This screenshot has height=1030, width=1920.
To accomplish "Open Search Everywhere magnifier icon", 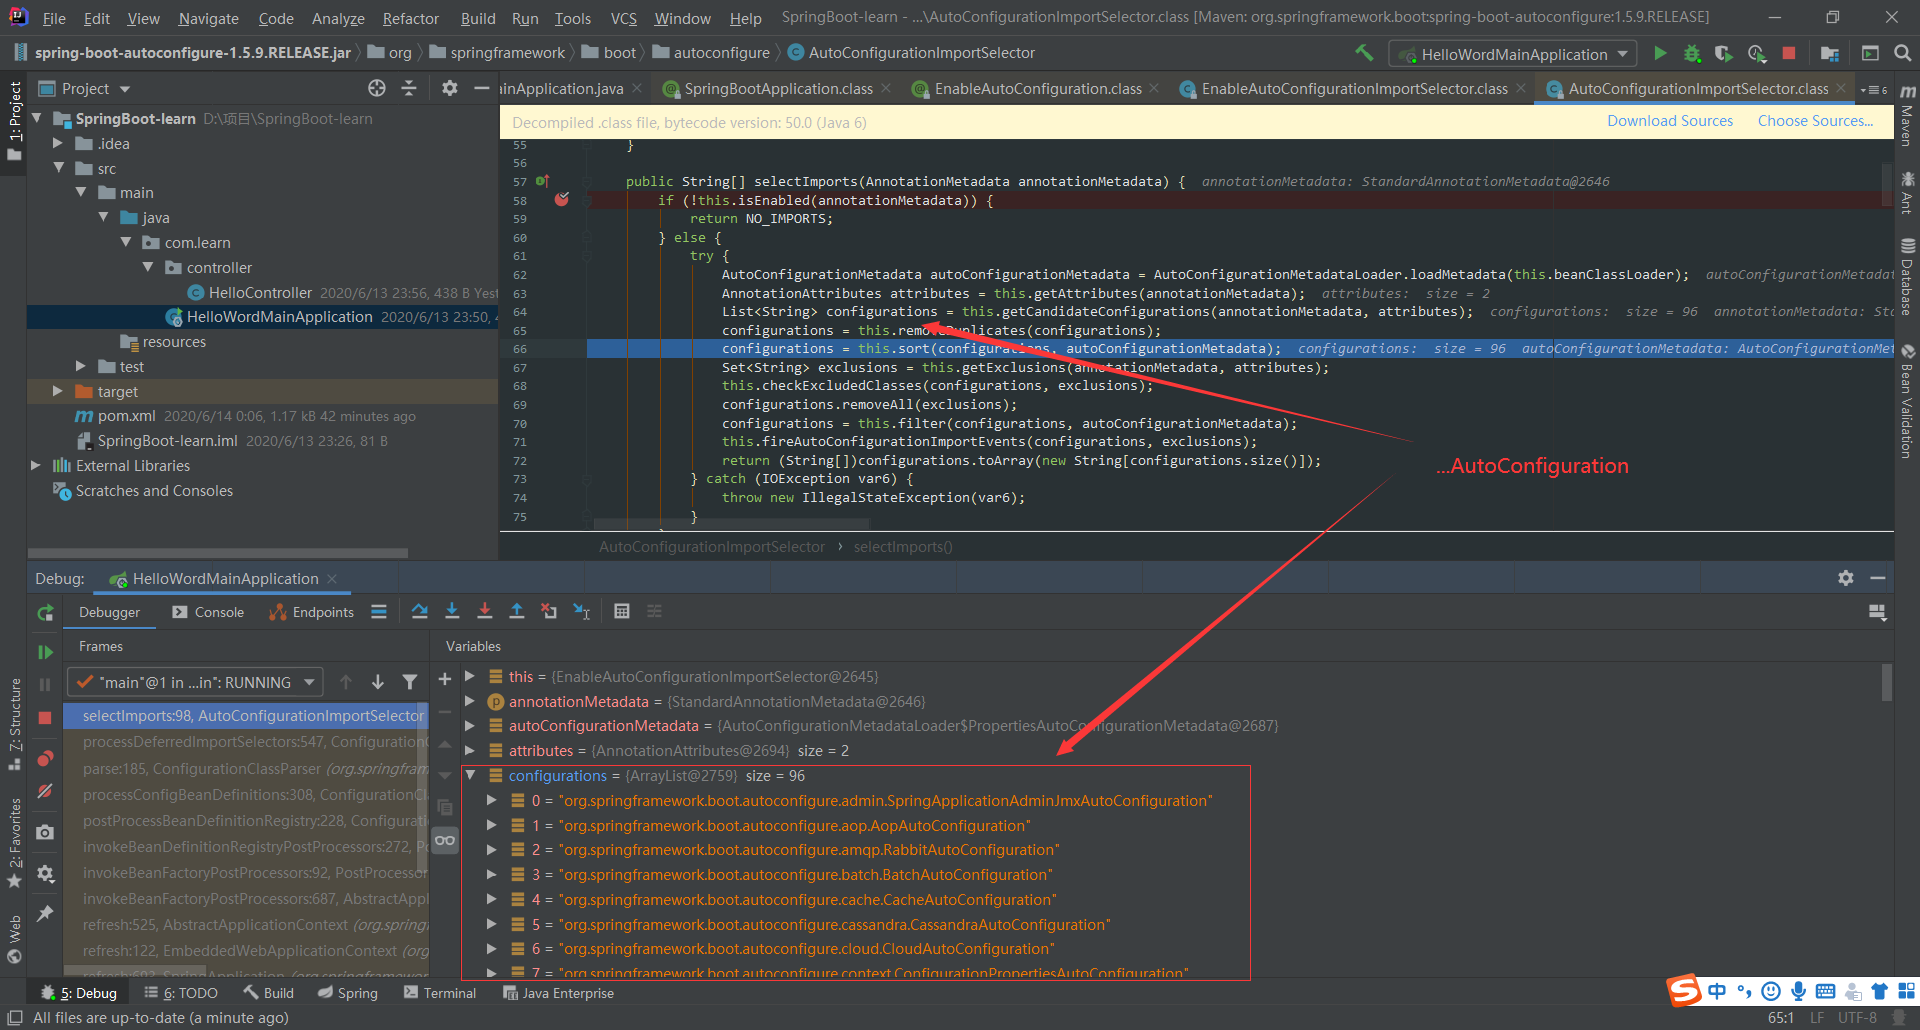I will [1903, 53].
